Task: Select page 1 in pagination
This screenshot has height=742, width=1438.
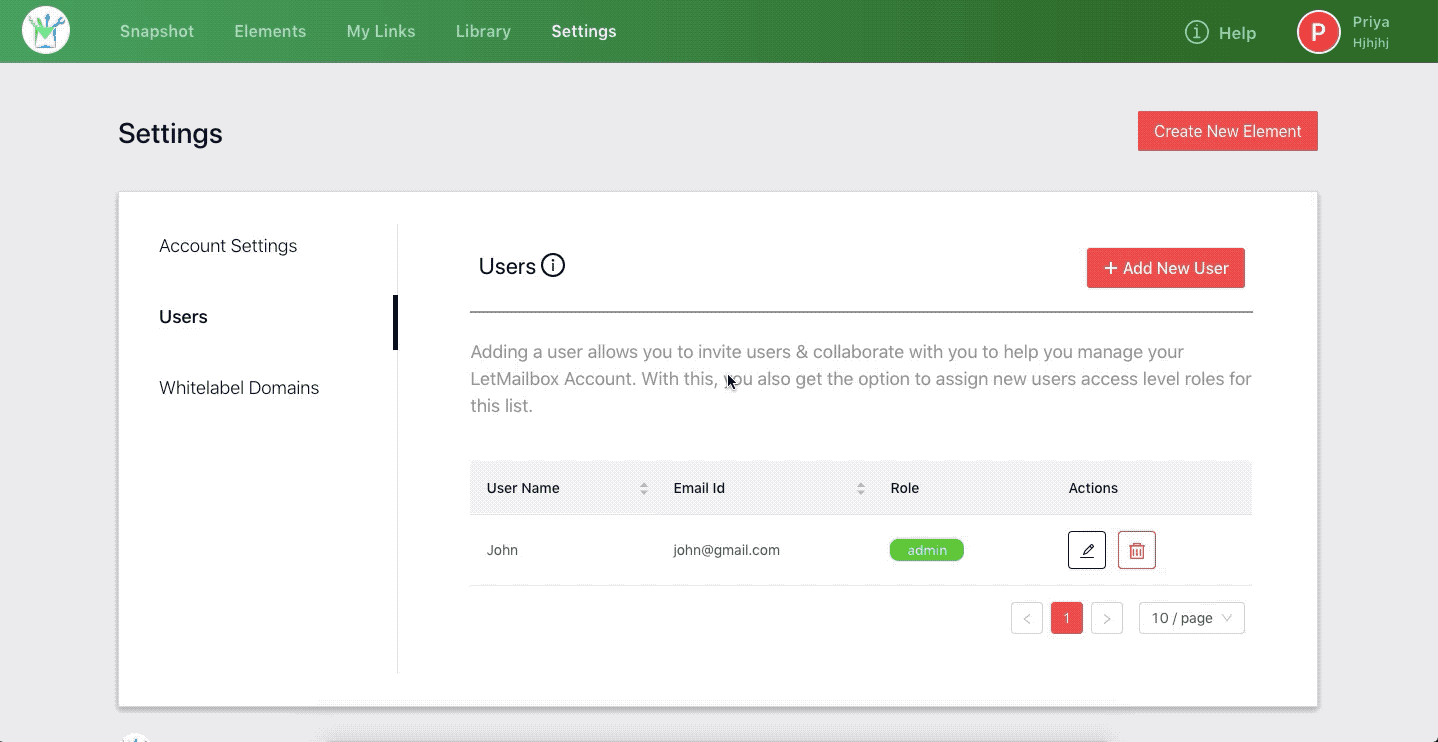Action: (x=1067, y=618)
